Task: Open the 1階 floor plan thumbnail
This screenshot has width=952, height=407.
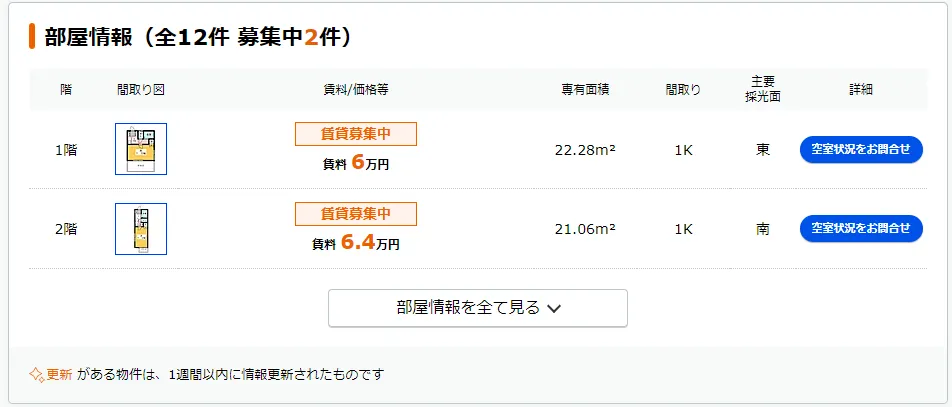Action: (141, 149)
